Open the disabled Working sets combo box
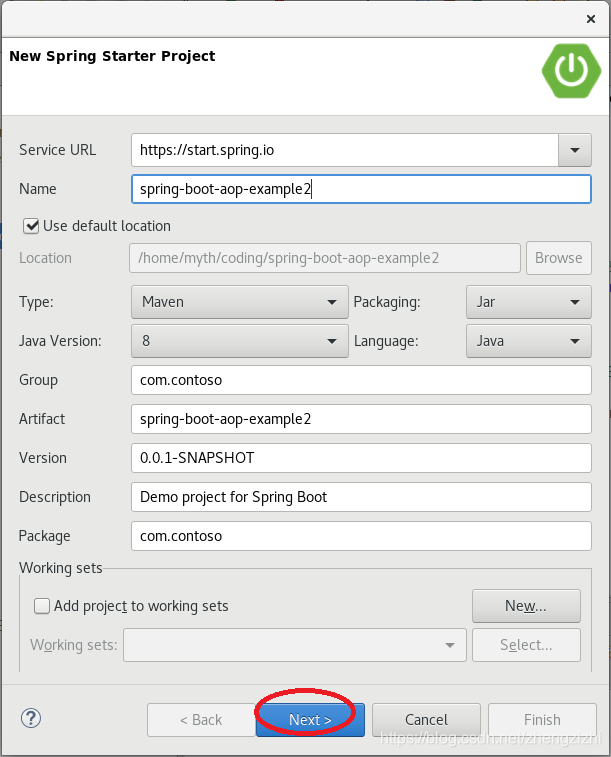Image resolution: width=611 pixels, height=757 pixels. pos(294,645)
